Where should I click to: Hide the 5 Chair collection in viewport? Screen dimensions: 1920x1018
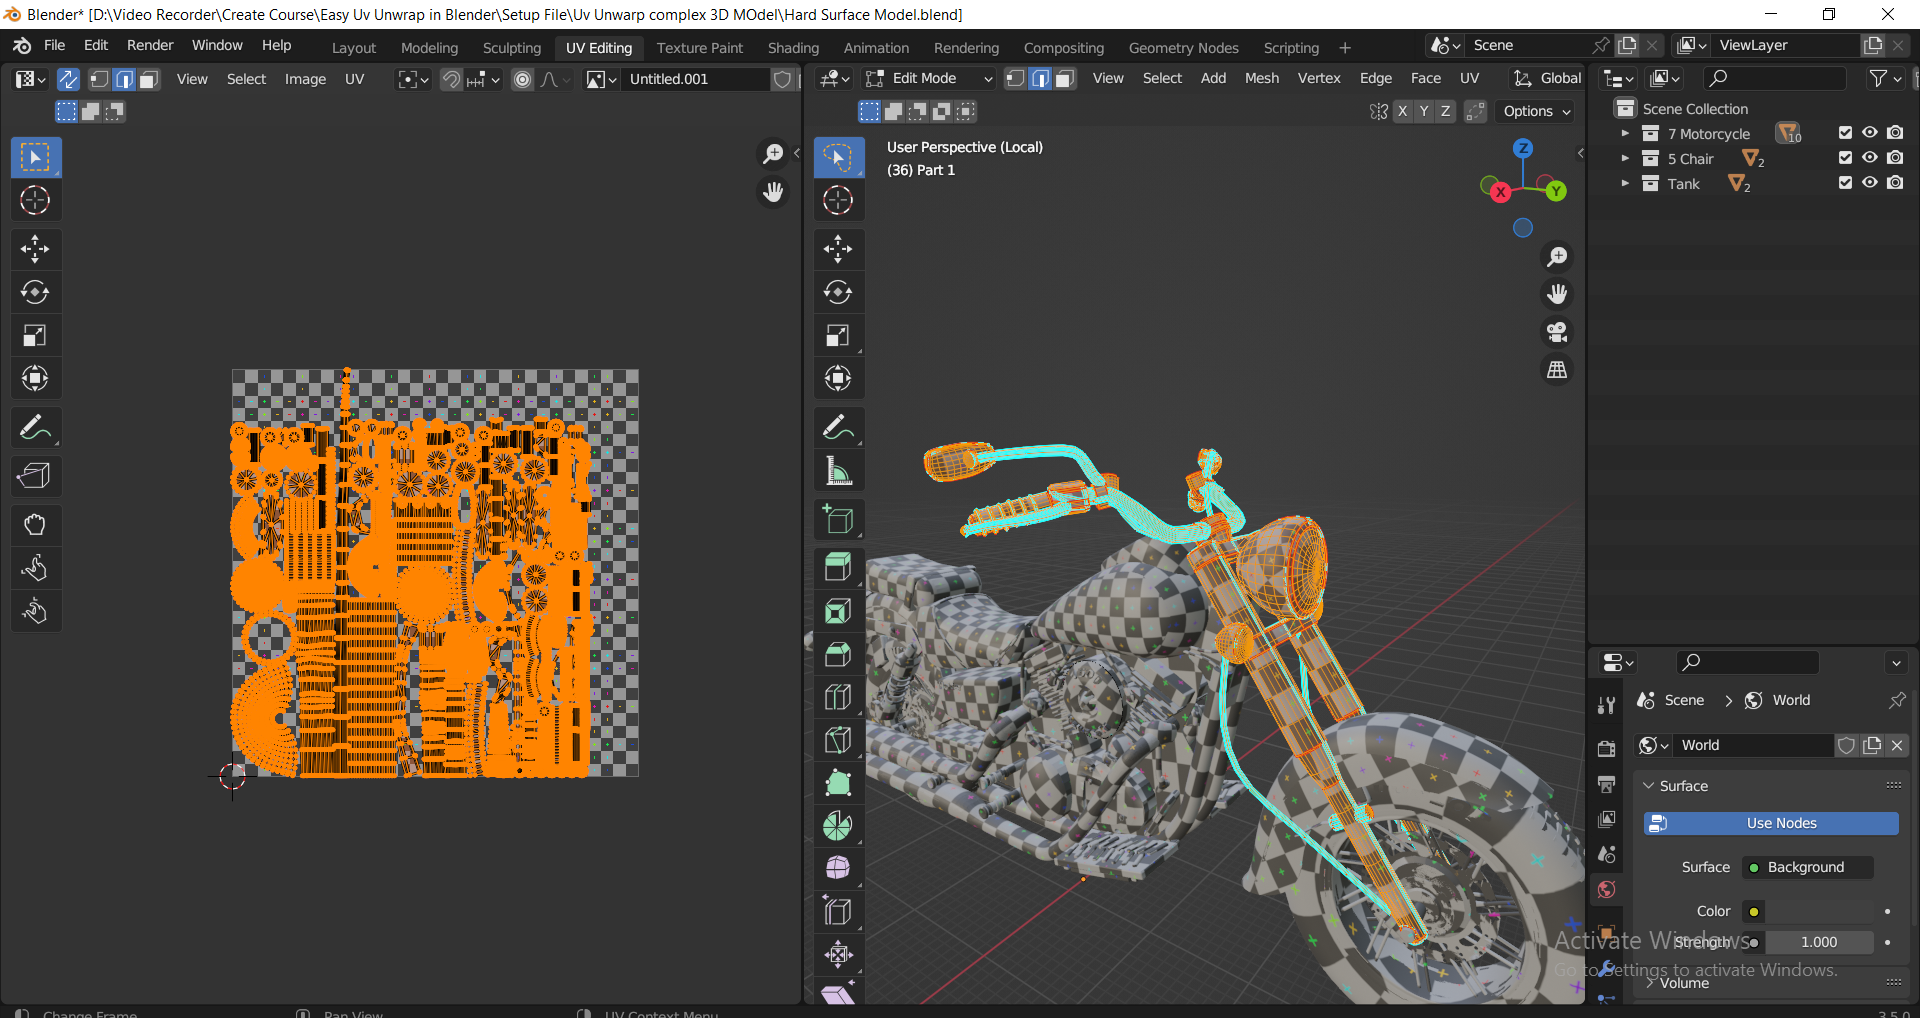coord(1869,157)
